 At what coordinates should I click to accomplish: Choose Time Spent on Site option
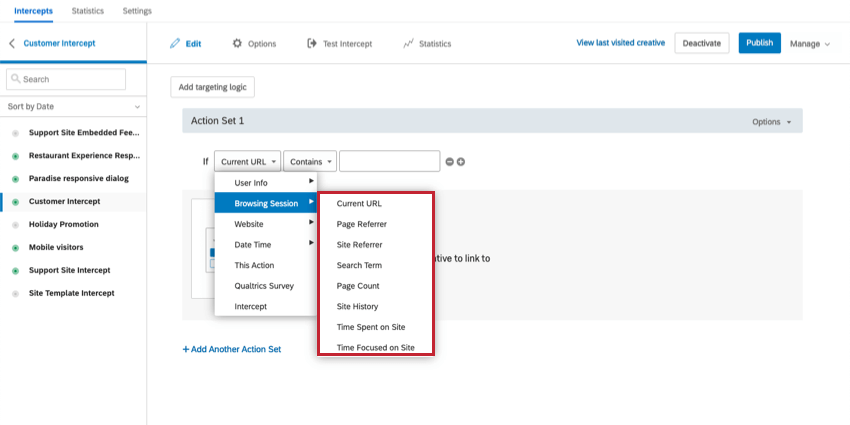(x=370, y=327)
